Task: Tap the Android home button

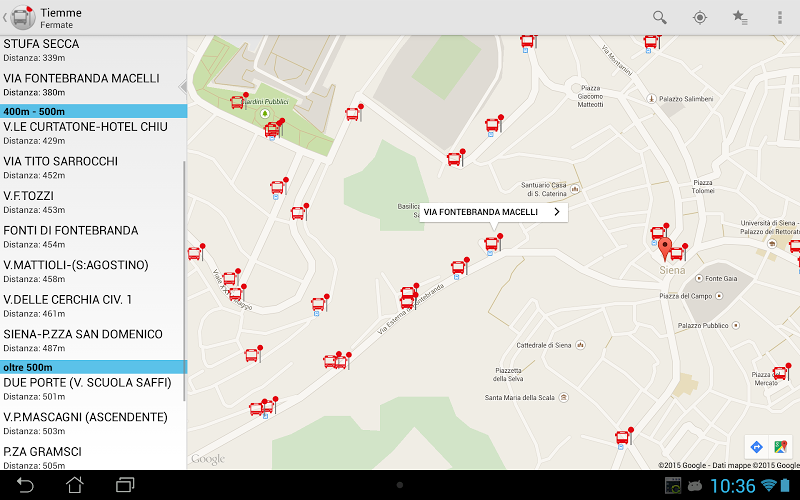Action: [74, 485]
